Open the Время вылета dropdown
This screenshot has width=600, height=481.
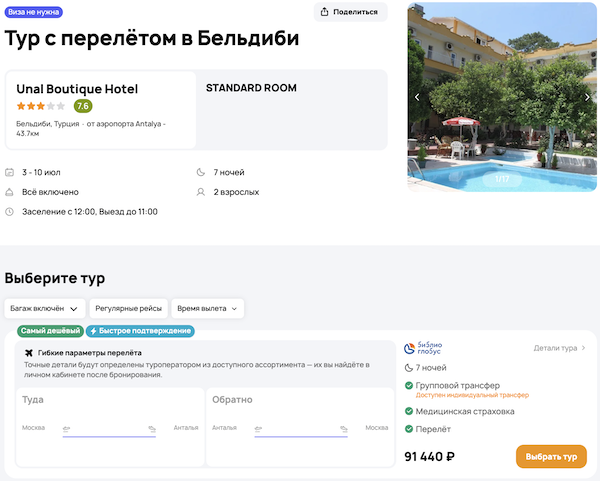(207, 309)
